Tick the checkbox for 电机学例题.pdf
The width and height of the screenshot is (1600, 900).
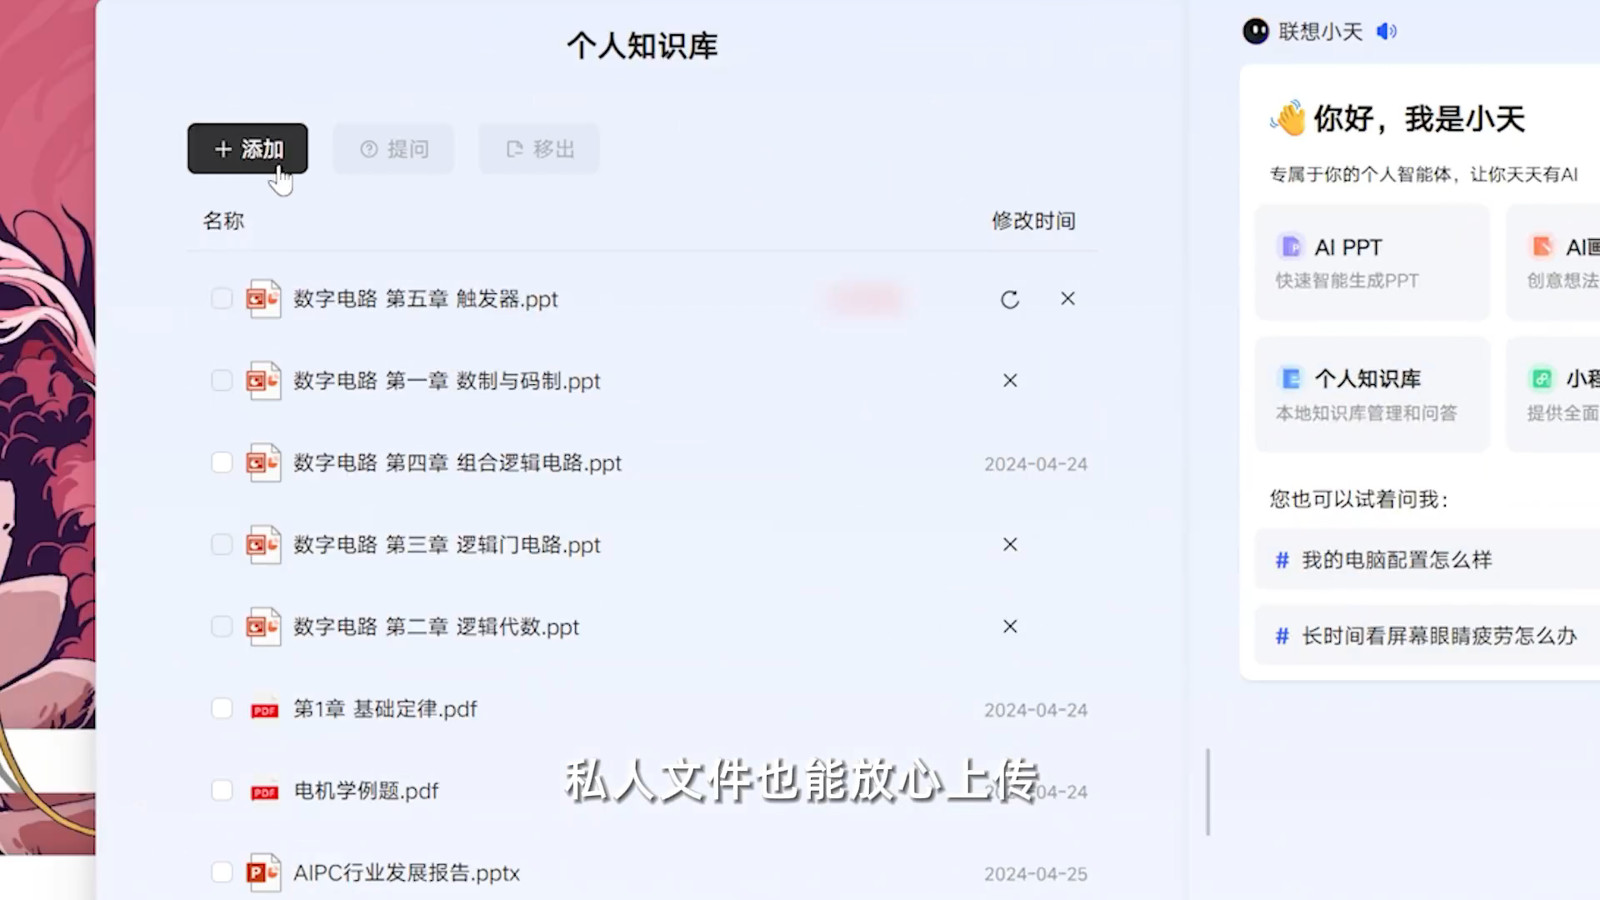pyautogui.click(x=222, y=791)
